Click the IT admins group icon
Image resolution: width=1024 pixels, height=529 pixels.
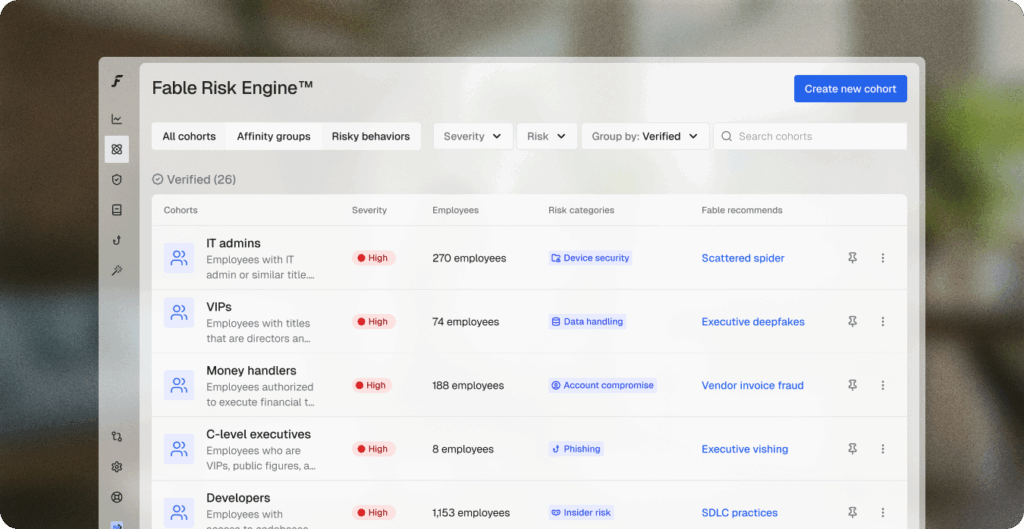(x=179, y=258)
